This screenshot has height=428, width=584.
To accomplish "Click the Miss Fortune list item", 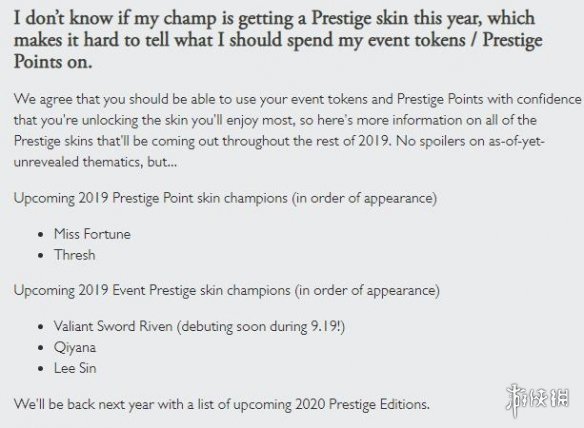I will click(92, 234).
